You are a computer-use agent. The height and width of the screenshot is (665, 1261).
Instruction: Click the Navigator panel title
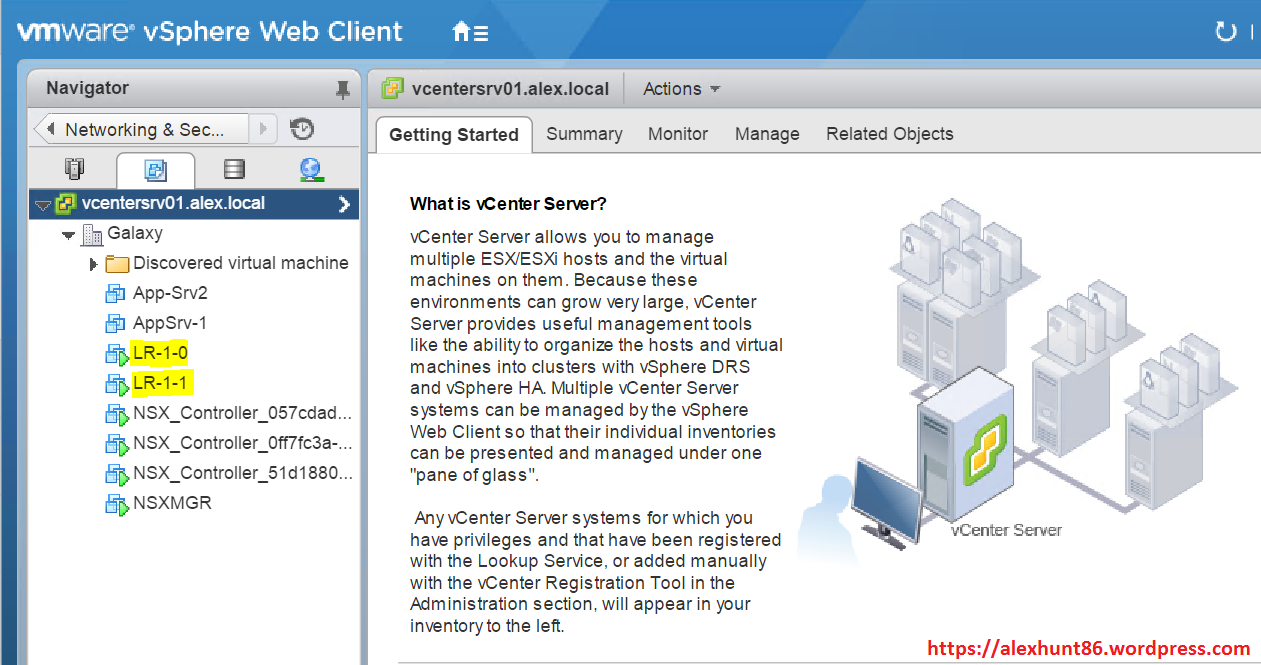pyautogui.click(x=87, y=88)
